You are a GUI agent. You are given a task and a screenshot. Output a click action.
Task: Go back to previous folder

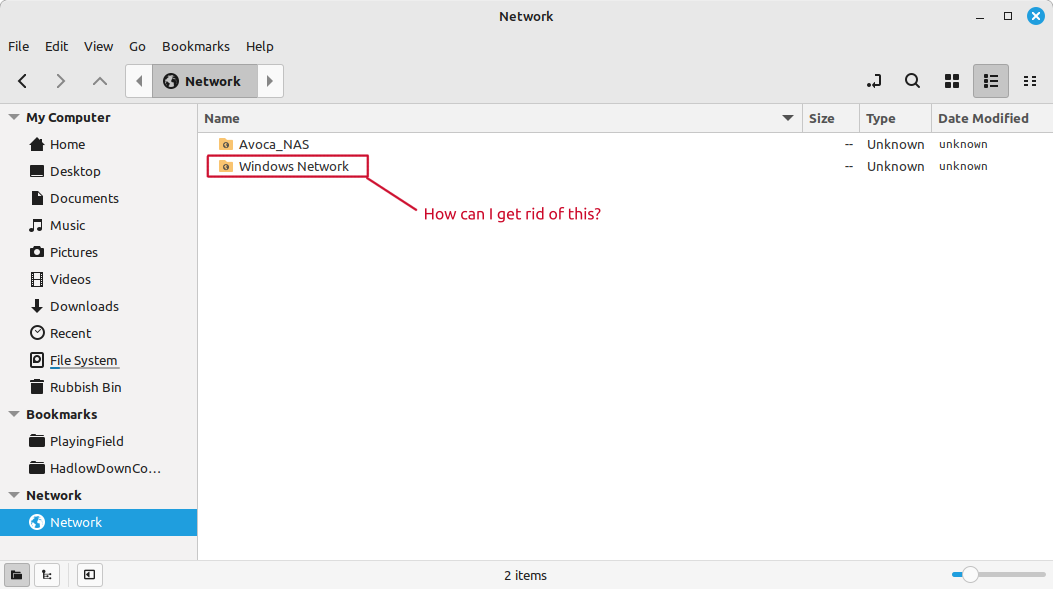click(23, 81)
